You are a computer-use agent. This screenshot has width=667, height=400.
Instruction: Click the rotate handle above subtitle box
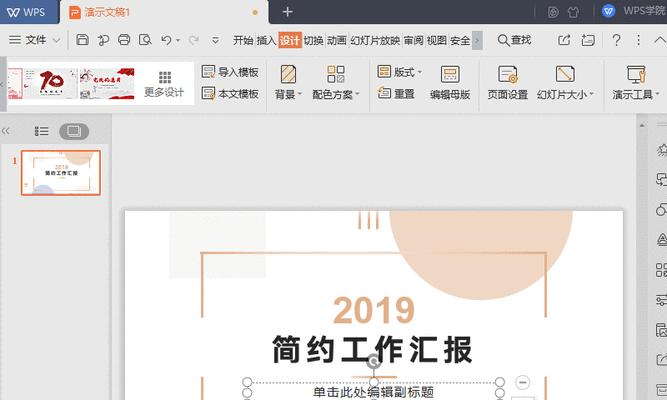pos(374,361)
